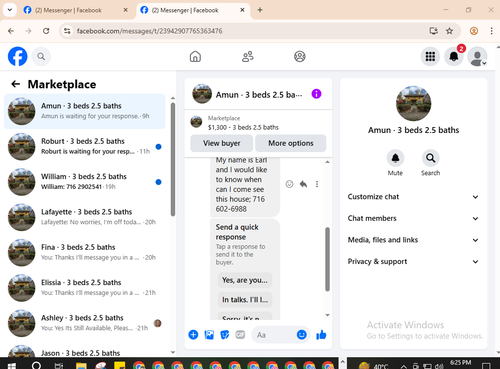The image size is (500, 369).
Task: Send quick response 'In talks. I'll l...'
Action: [x=245, y=300]
